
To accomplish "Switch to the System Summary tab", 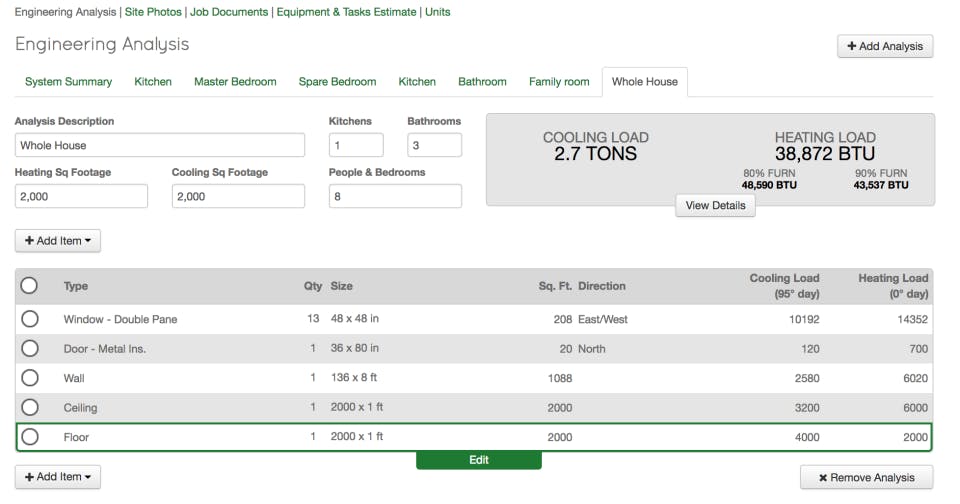I will 69,81.
